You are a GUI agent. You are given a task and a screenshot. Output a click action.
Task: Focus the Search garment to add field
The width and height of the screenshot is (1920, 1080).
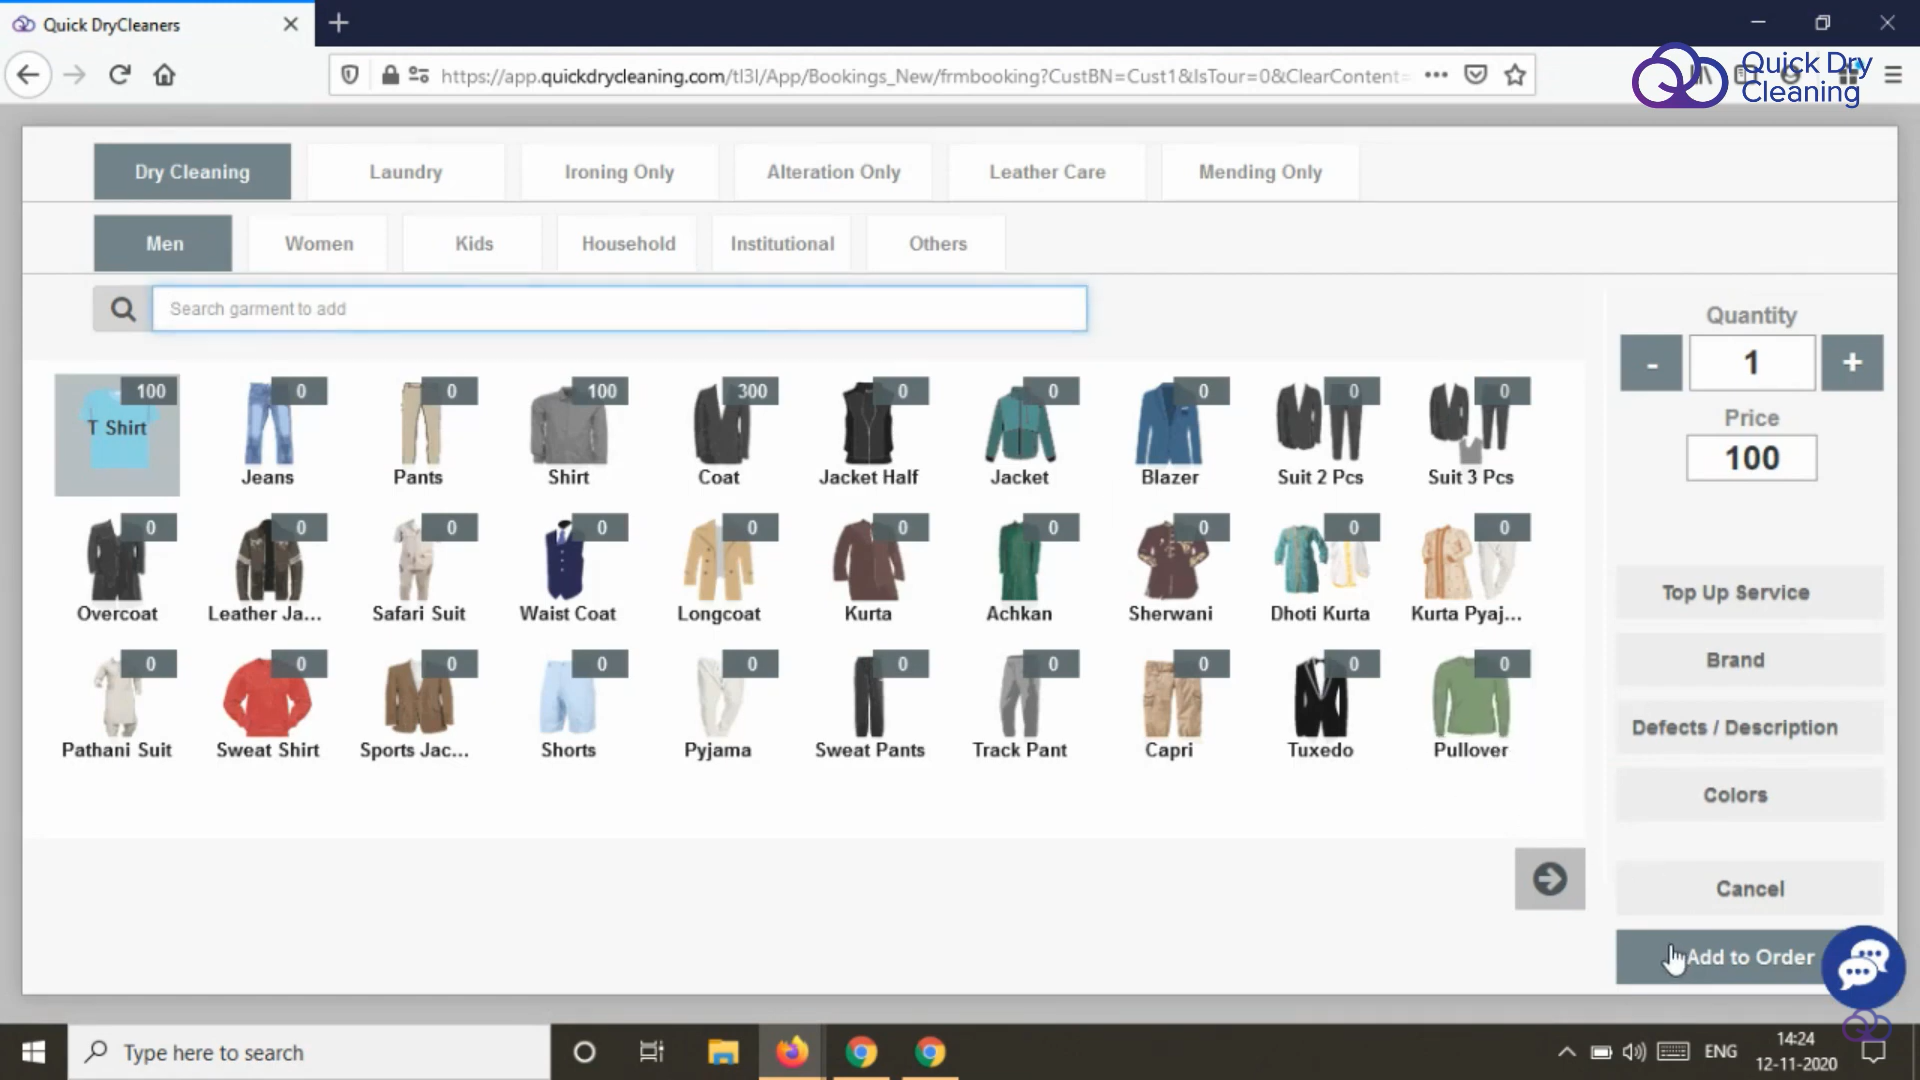(619, 309)
